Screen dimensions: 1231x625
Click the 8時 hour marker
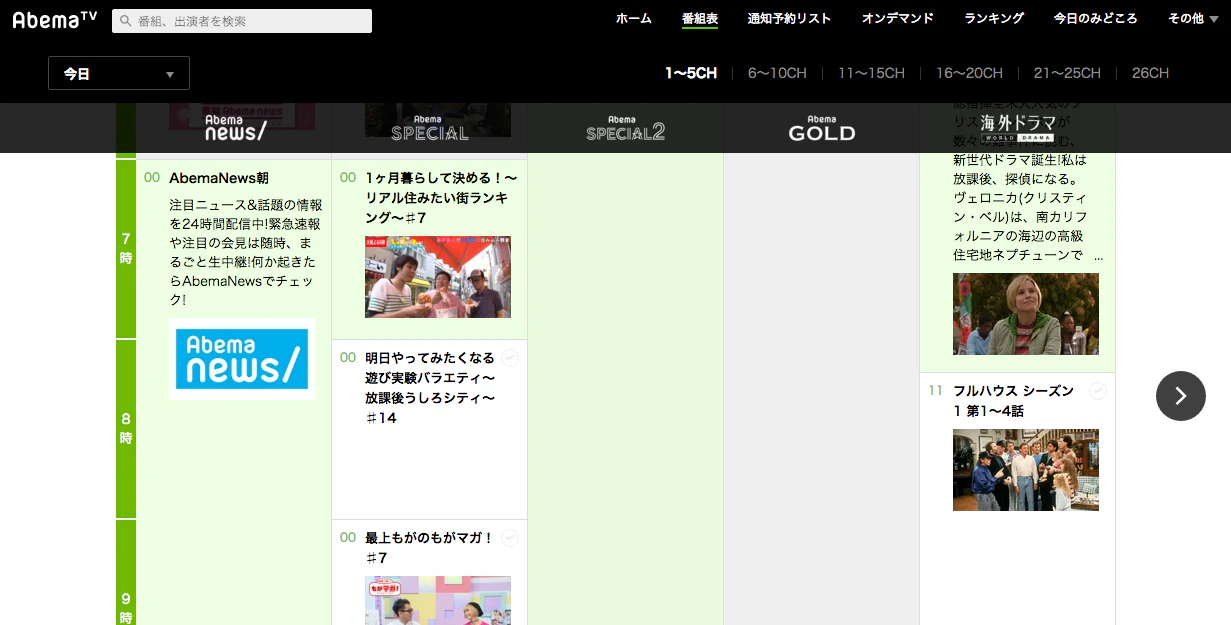tap(126, 428)
